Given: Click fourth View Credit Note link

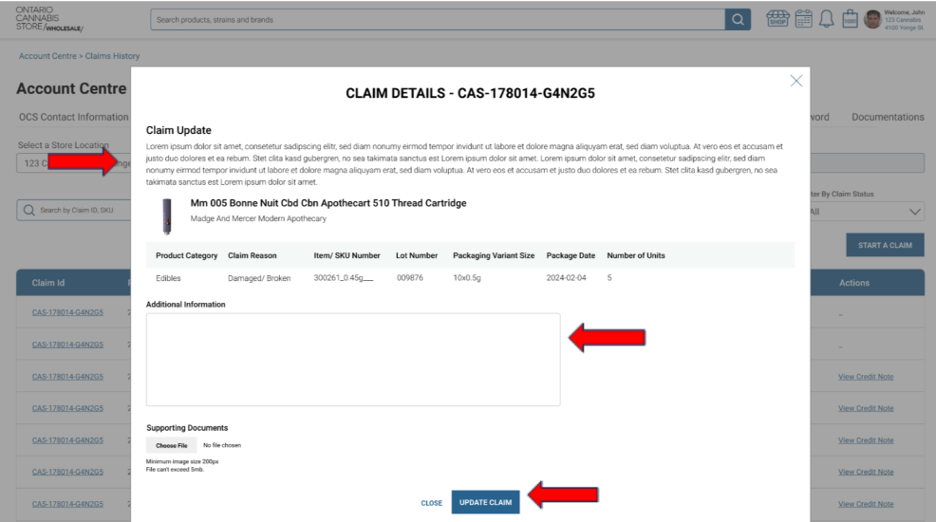Looking at the screenshot, I should pos(866,472).
